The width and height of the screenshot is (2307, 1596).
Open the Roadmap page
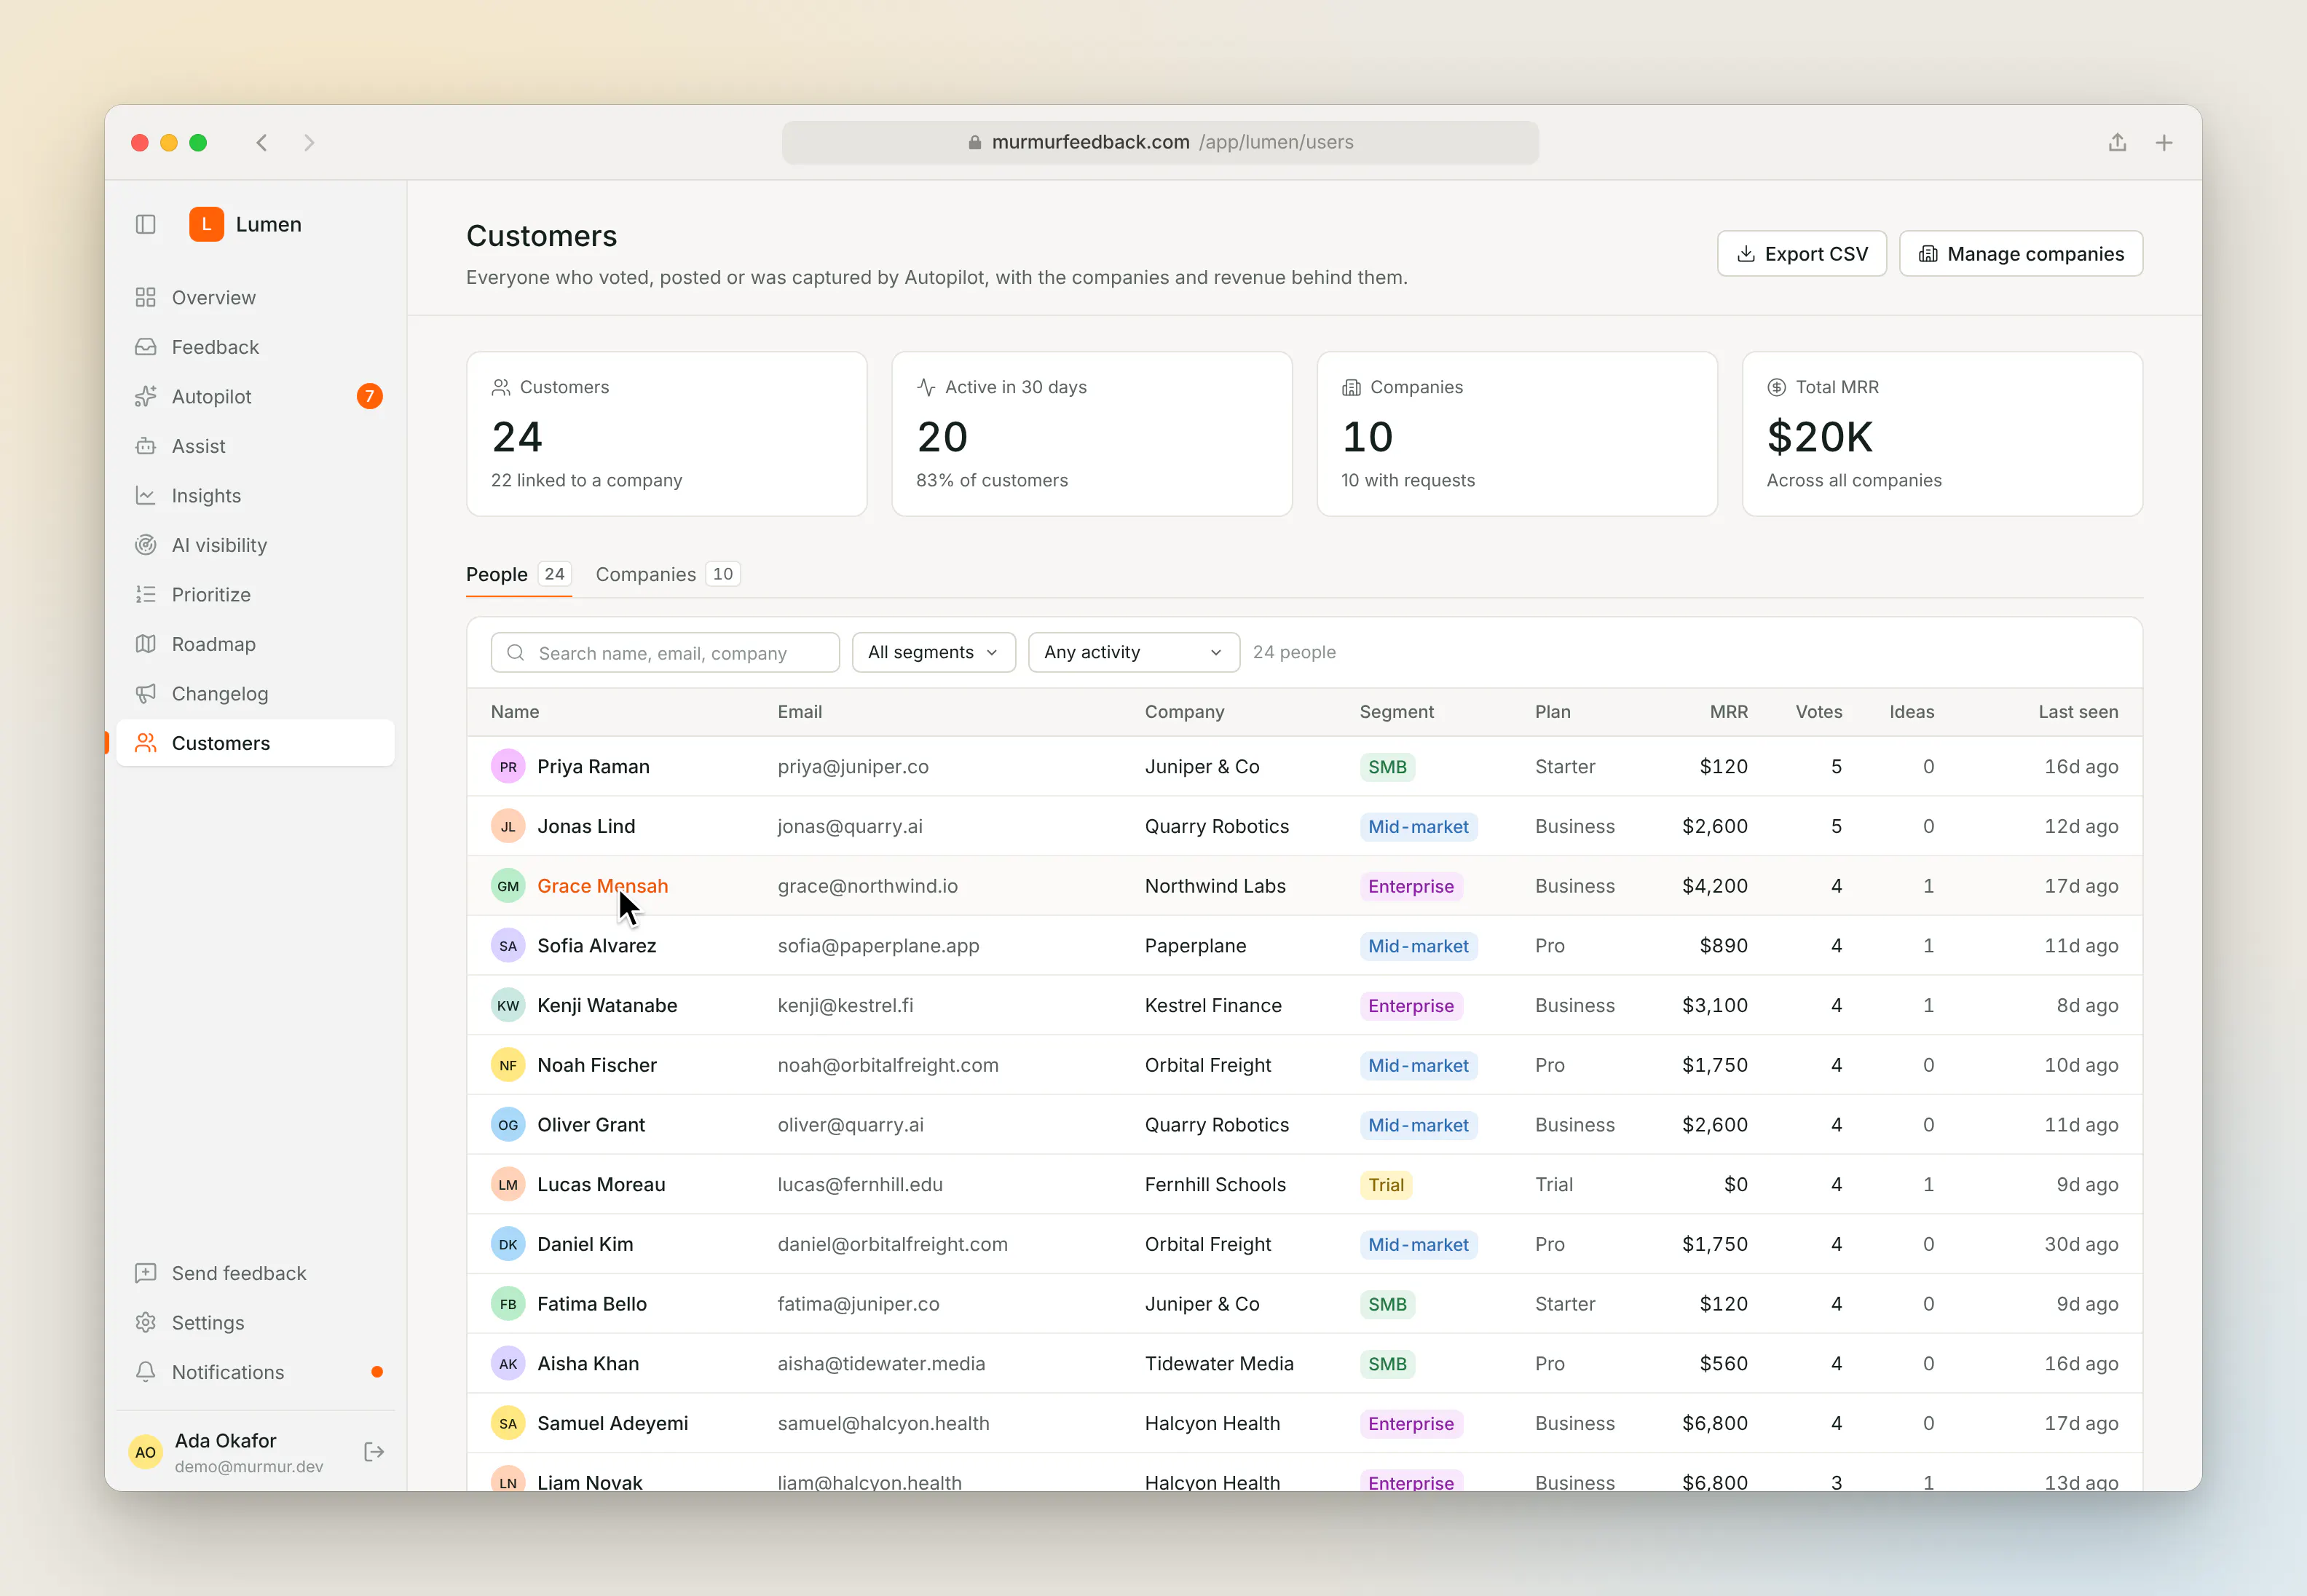pos(255,644)
